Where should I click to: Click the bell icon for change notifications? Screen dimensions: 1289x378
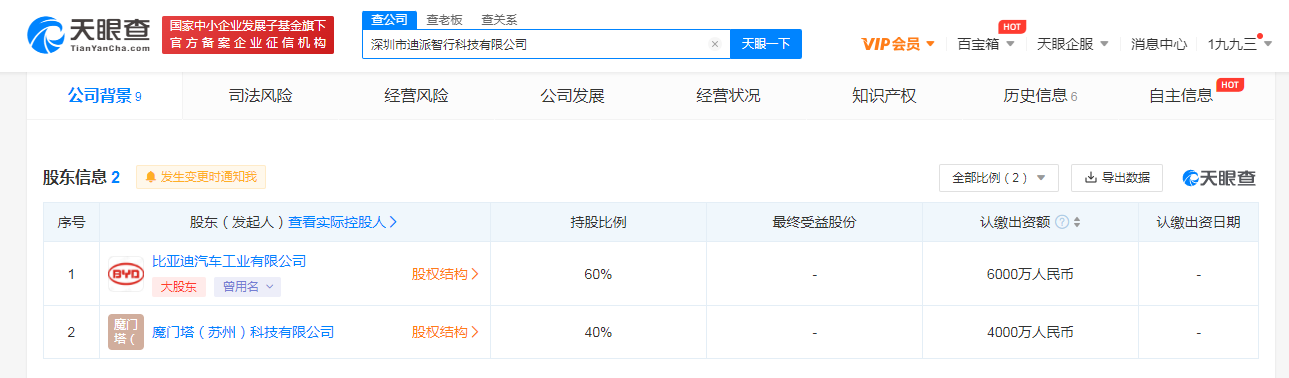click(x=151, y=177)
